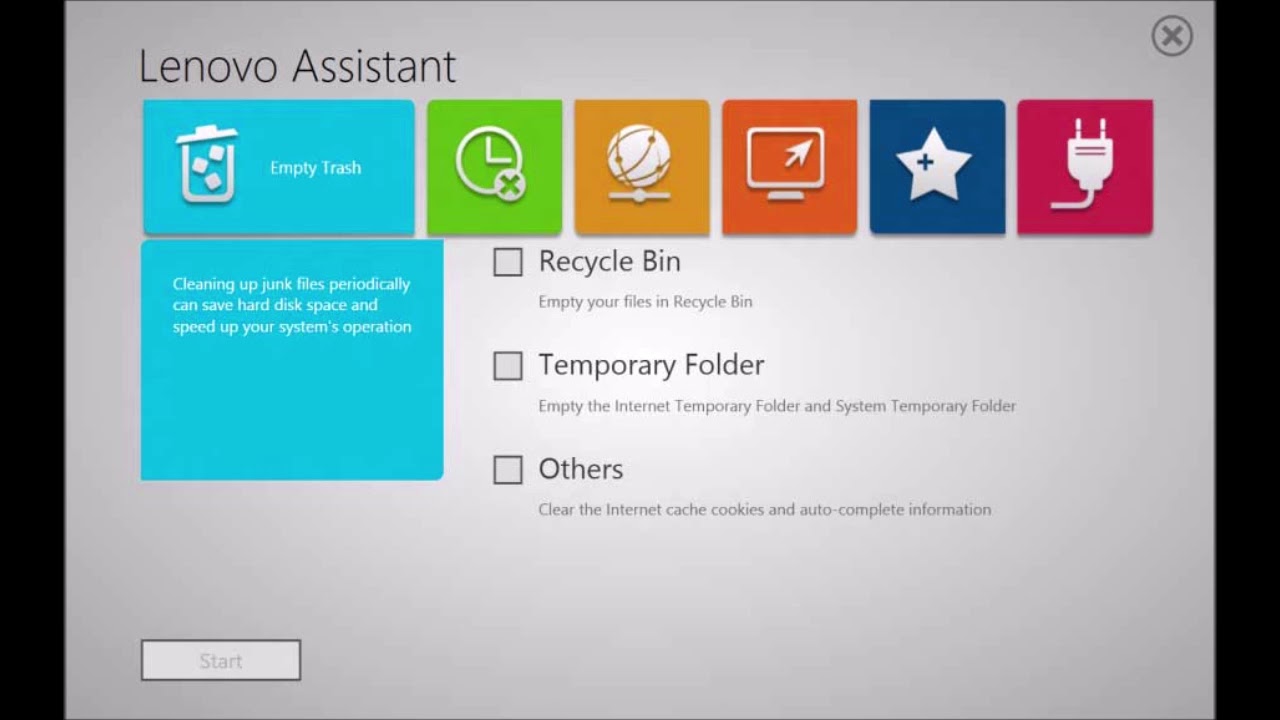Click the Others label
This screenshot has width=1280, height=720.
pos(581,469)
